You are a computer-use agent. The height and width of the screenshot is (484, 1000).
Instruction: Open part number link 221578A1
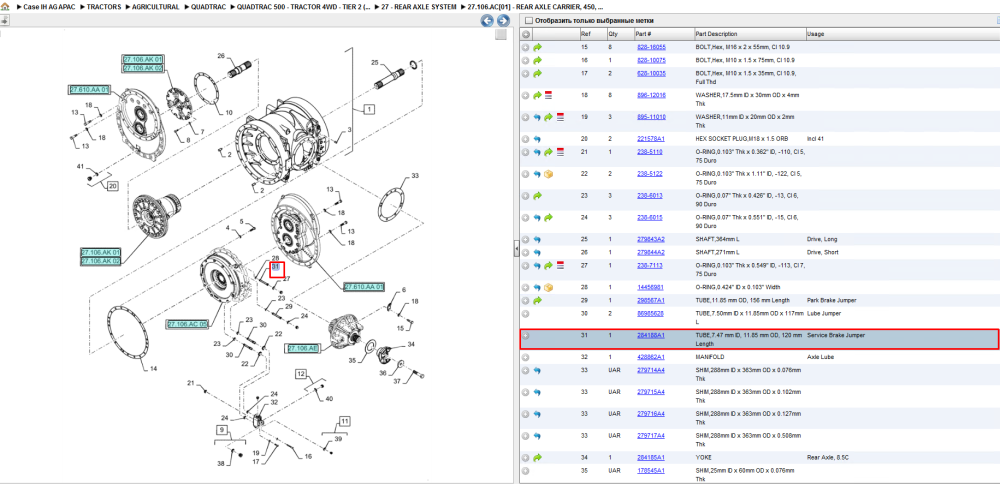(x=651, y=139)
